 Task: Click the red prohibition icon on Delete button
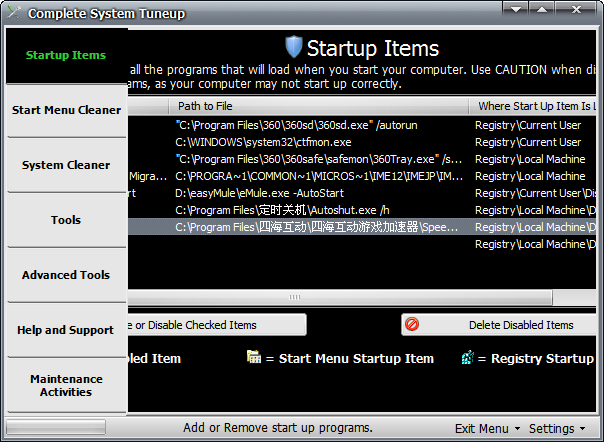pyautogui.click(x=412, y=325)
